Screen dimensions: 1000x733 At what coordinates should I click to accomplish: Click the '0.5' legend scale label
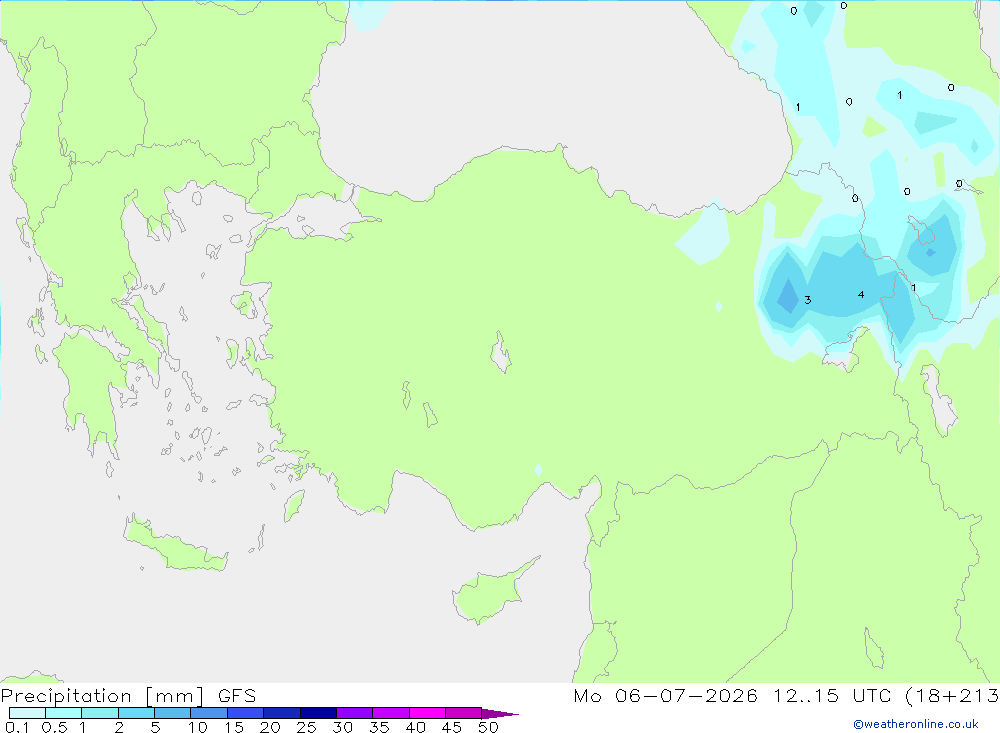coord(54,727)
